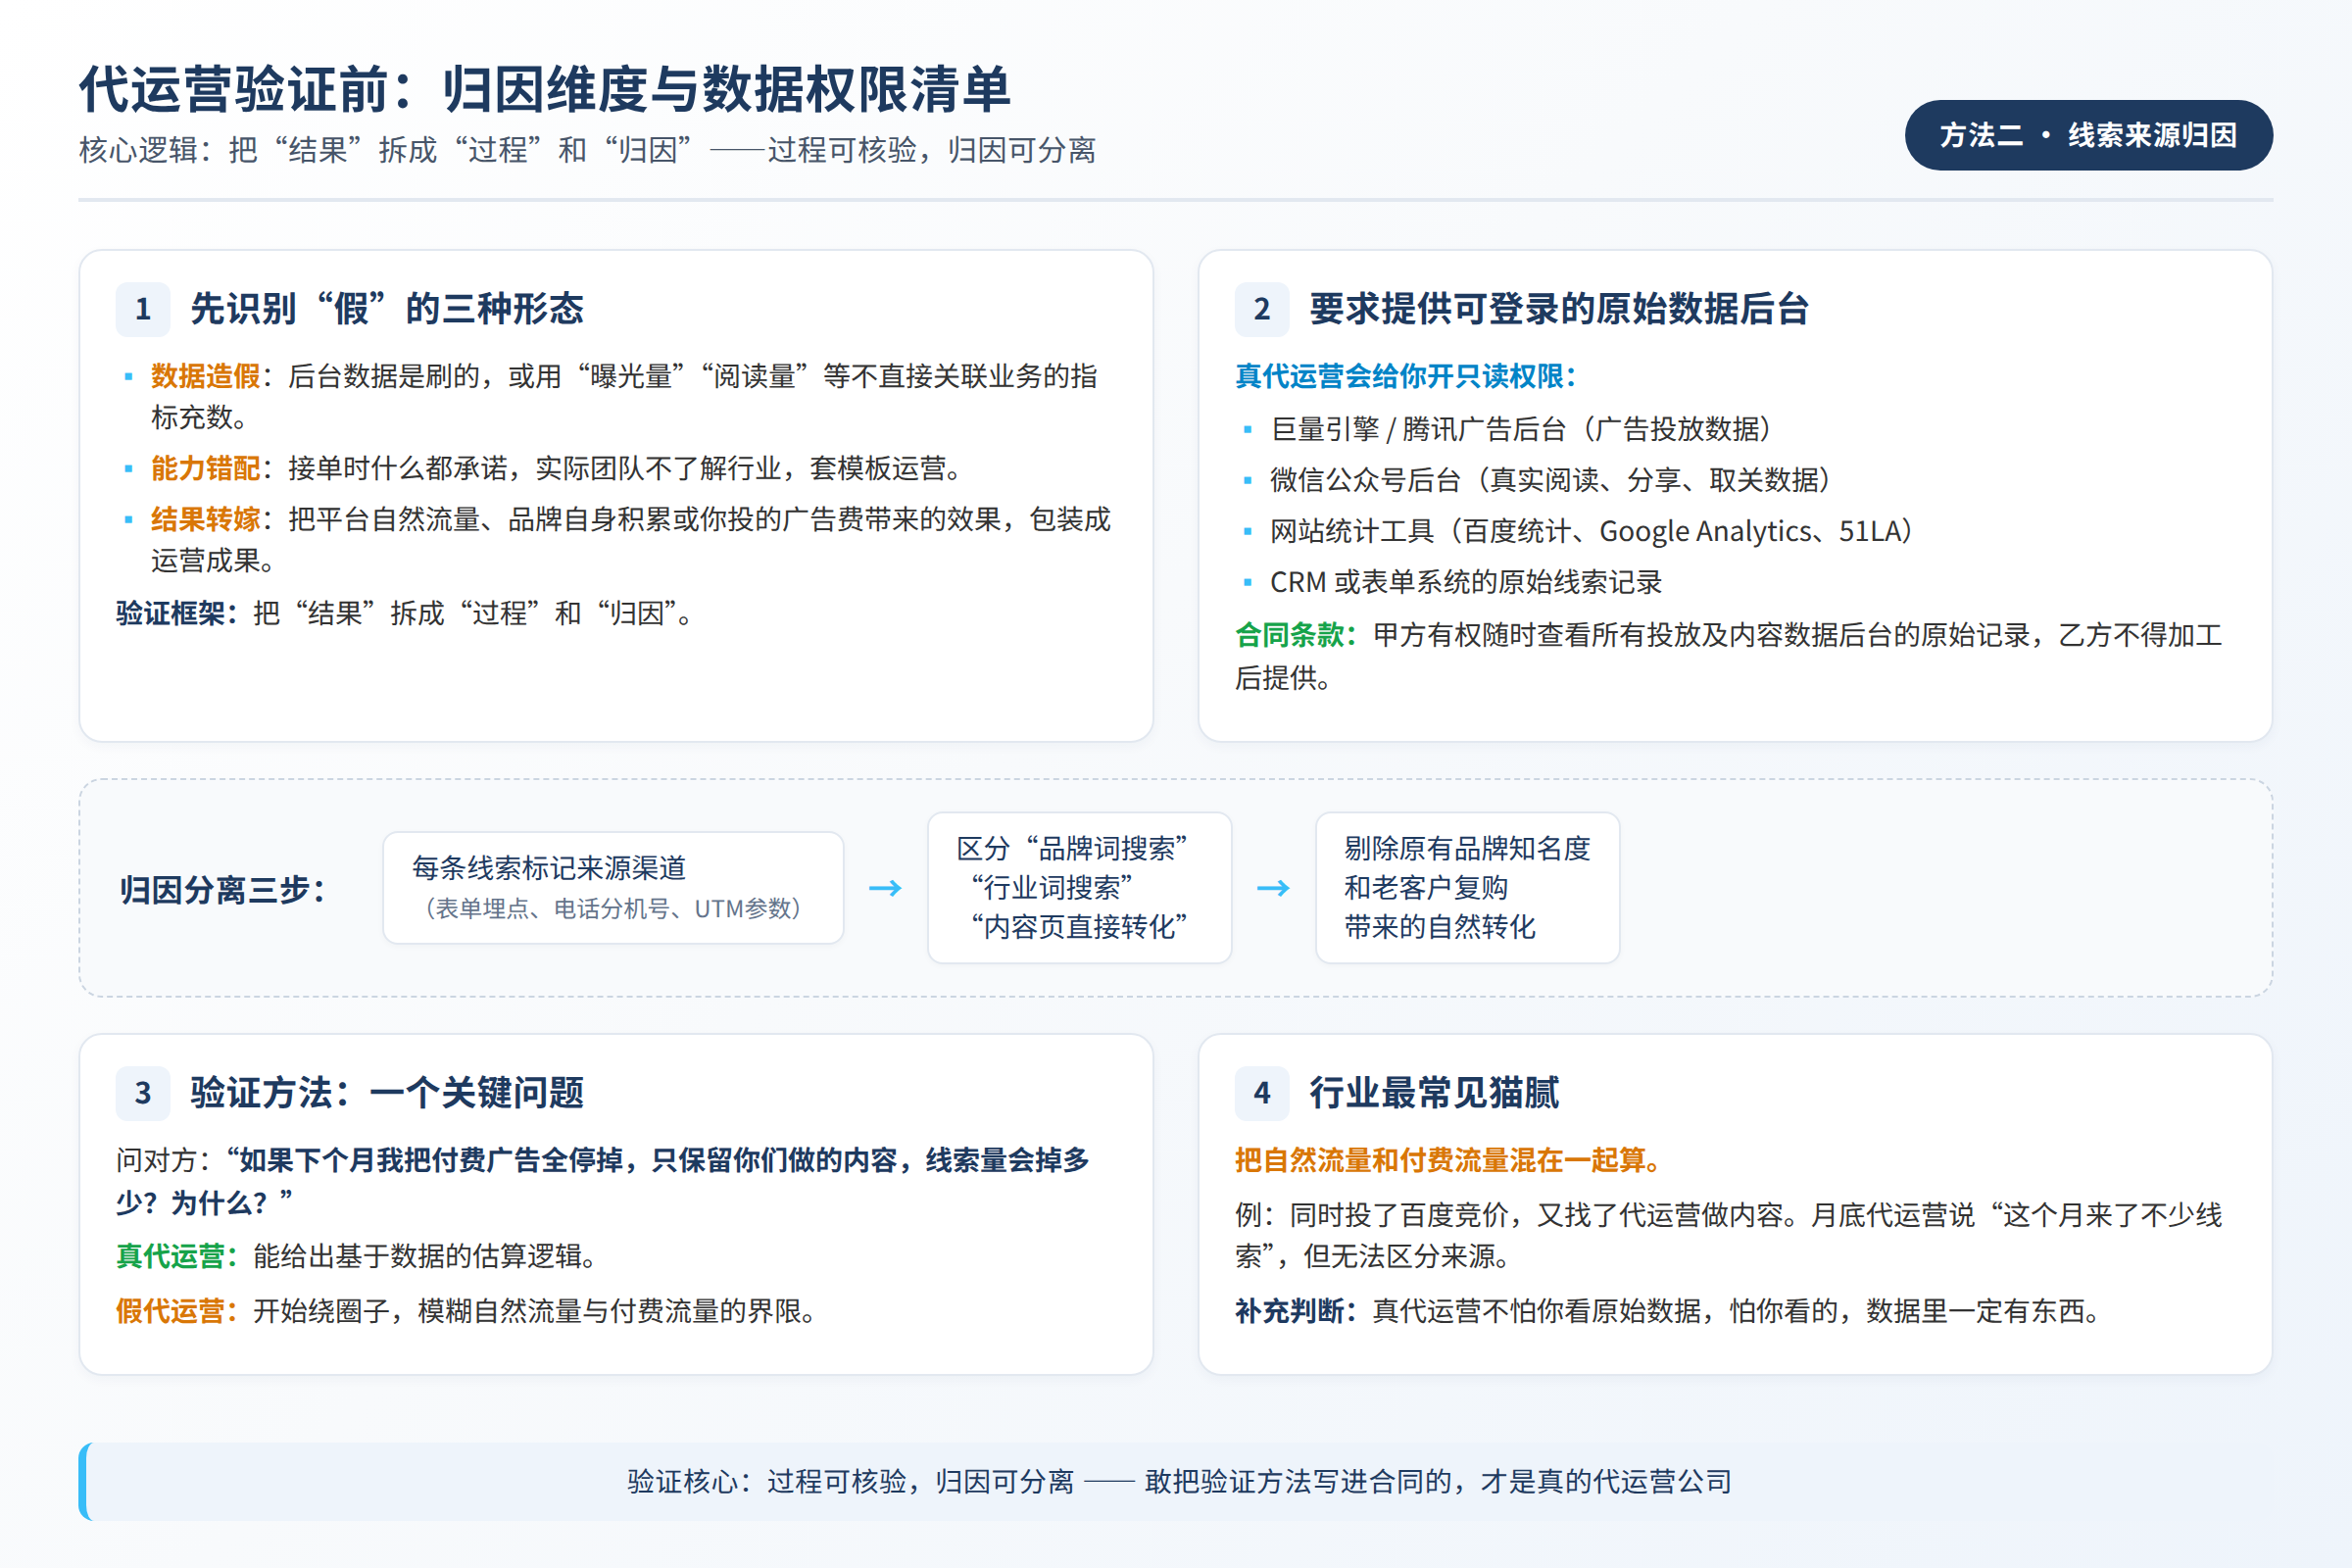The image size is (2352, 1568).
Task: Click the blue line 真代运营会给你开只读权限
Action: point(1405,376)
